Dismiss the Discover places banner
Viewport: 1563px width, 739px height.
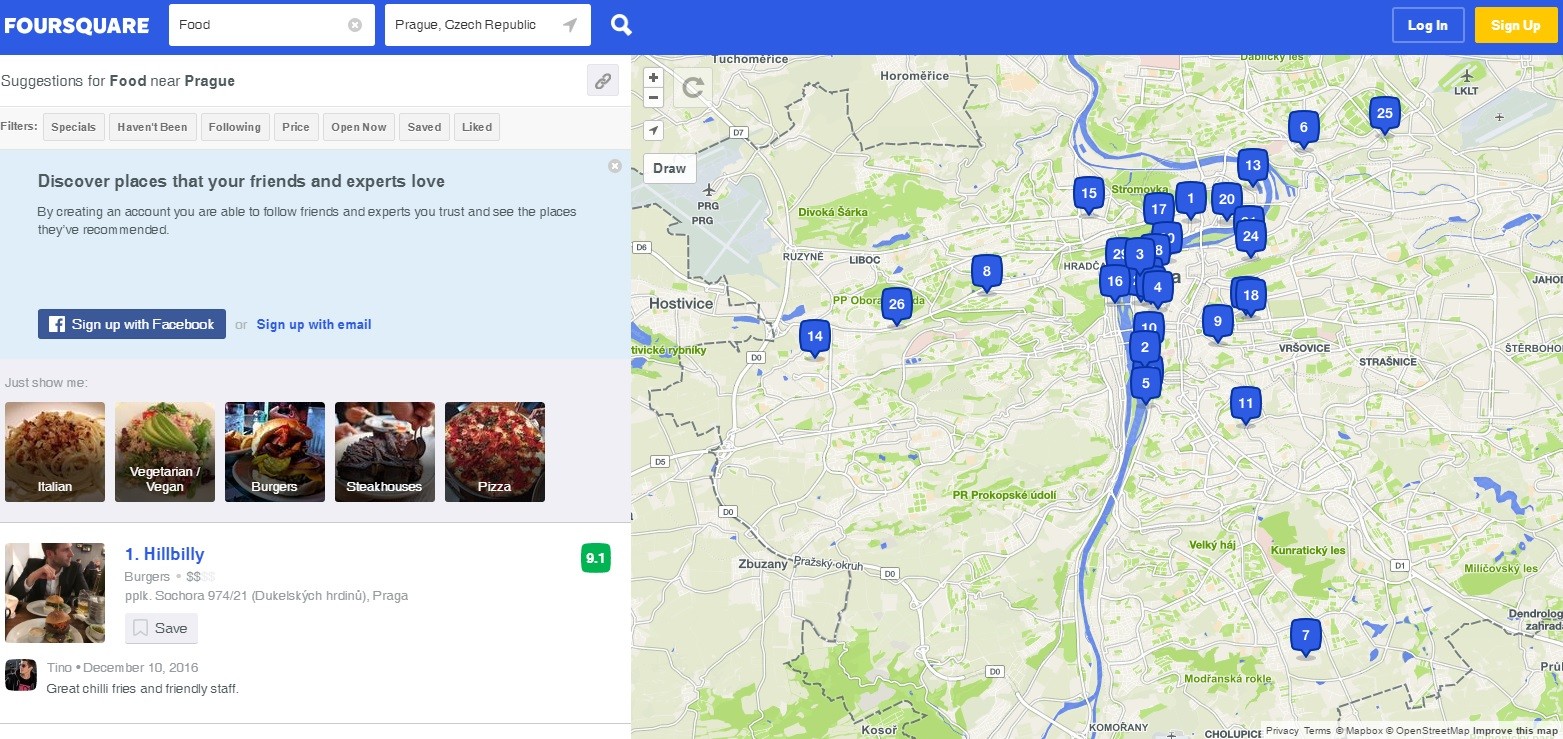coord(615,166)
